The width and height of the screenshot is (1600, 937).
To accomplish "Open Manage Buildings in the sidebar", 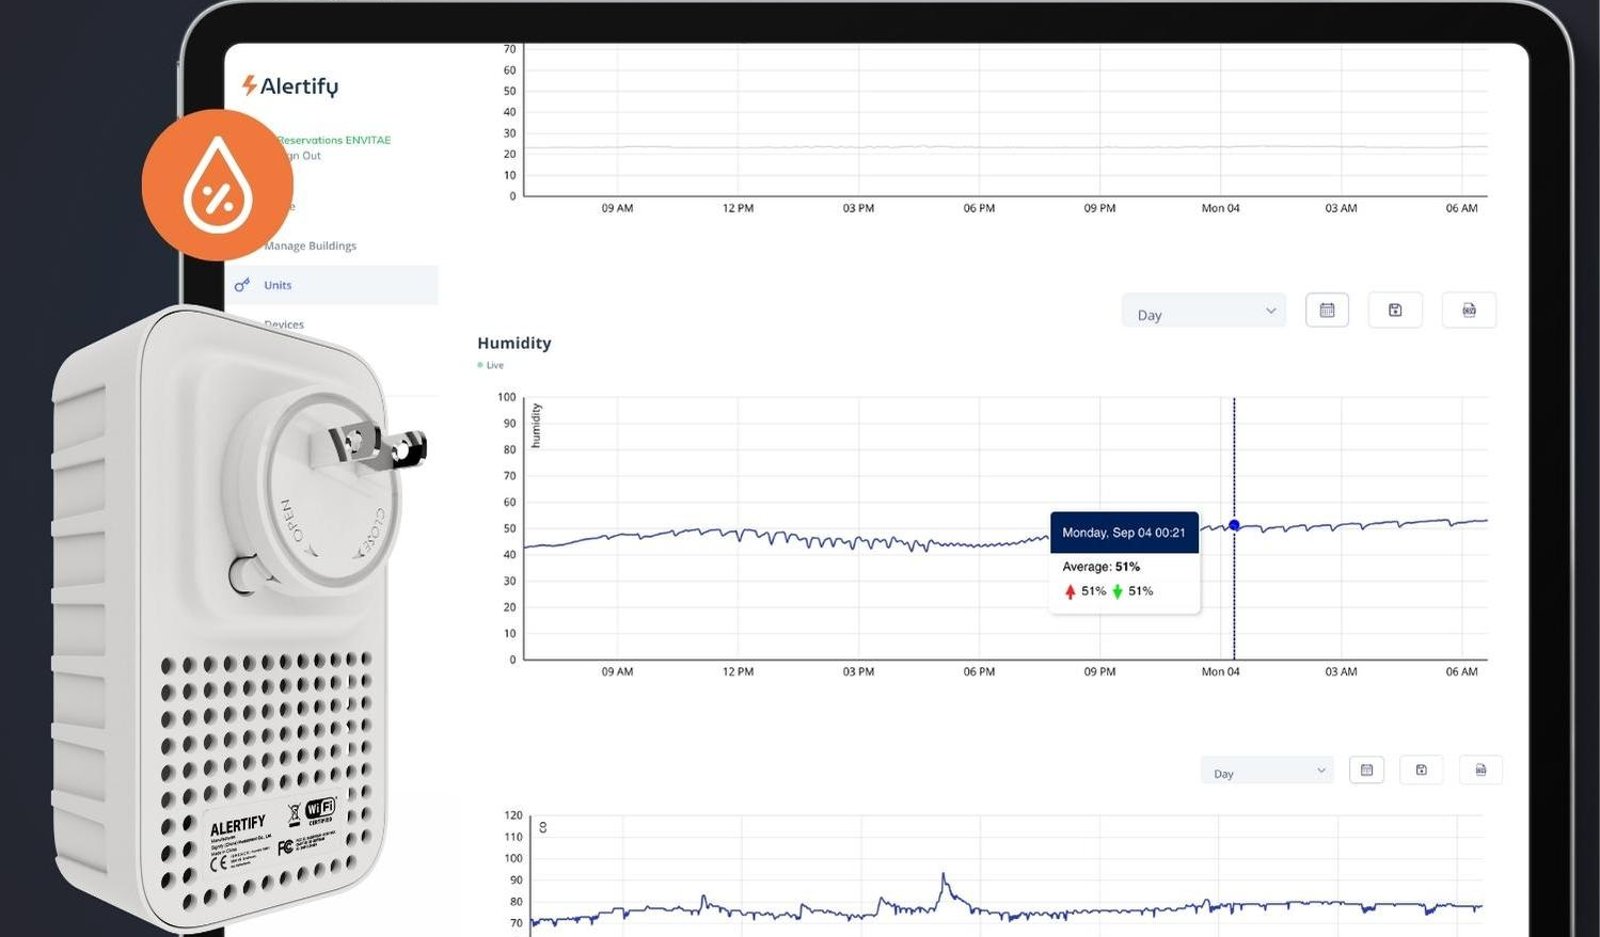I will 310,246.
